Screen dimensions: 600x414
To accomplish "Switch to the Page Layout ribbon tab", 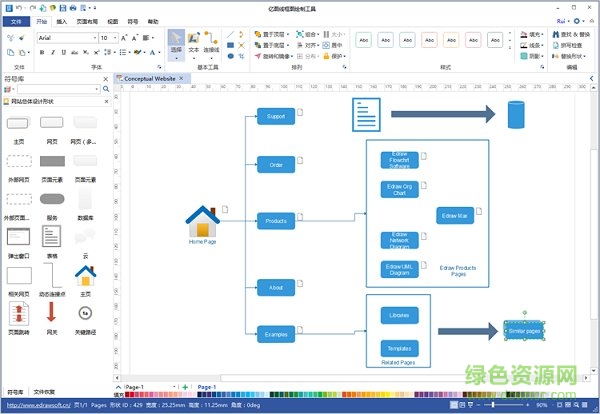I will point(87,21).
